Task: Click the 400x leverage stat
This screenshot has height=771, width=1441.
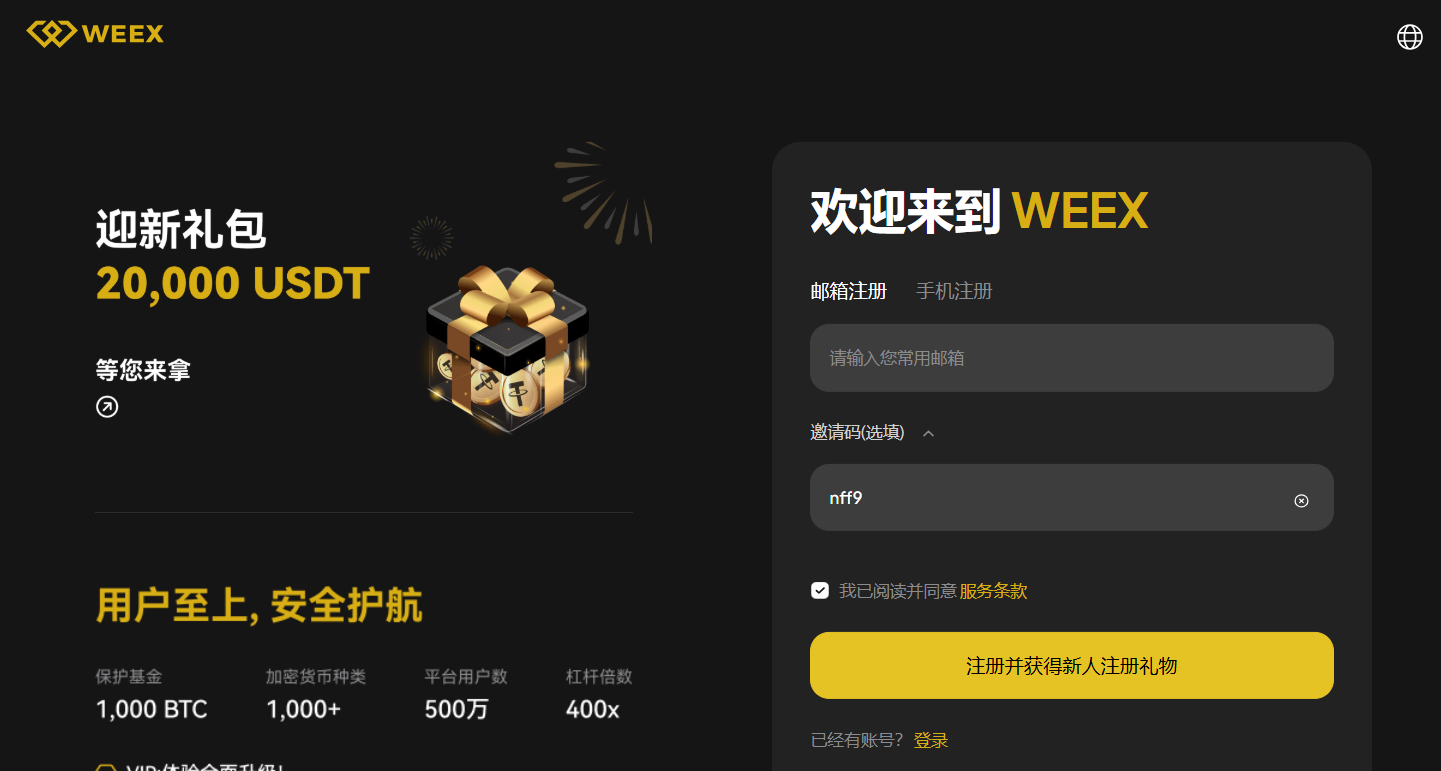Action: click(592, 710)
